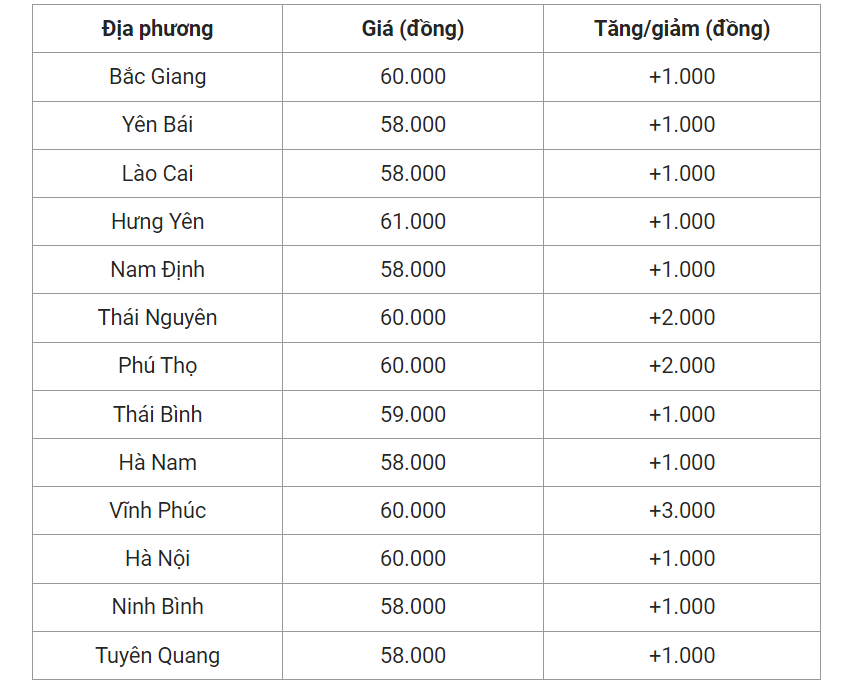This screenshot has width=853, height=692.
Task: Click the Tăng/giảm (đồng) column header
Action: click(682, 29)
